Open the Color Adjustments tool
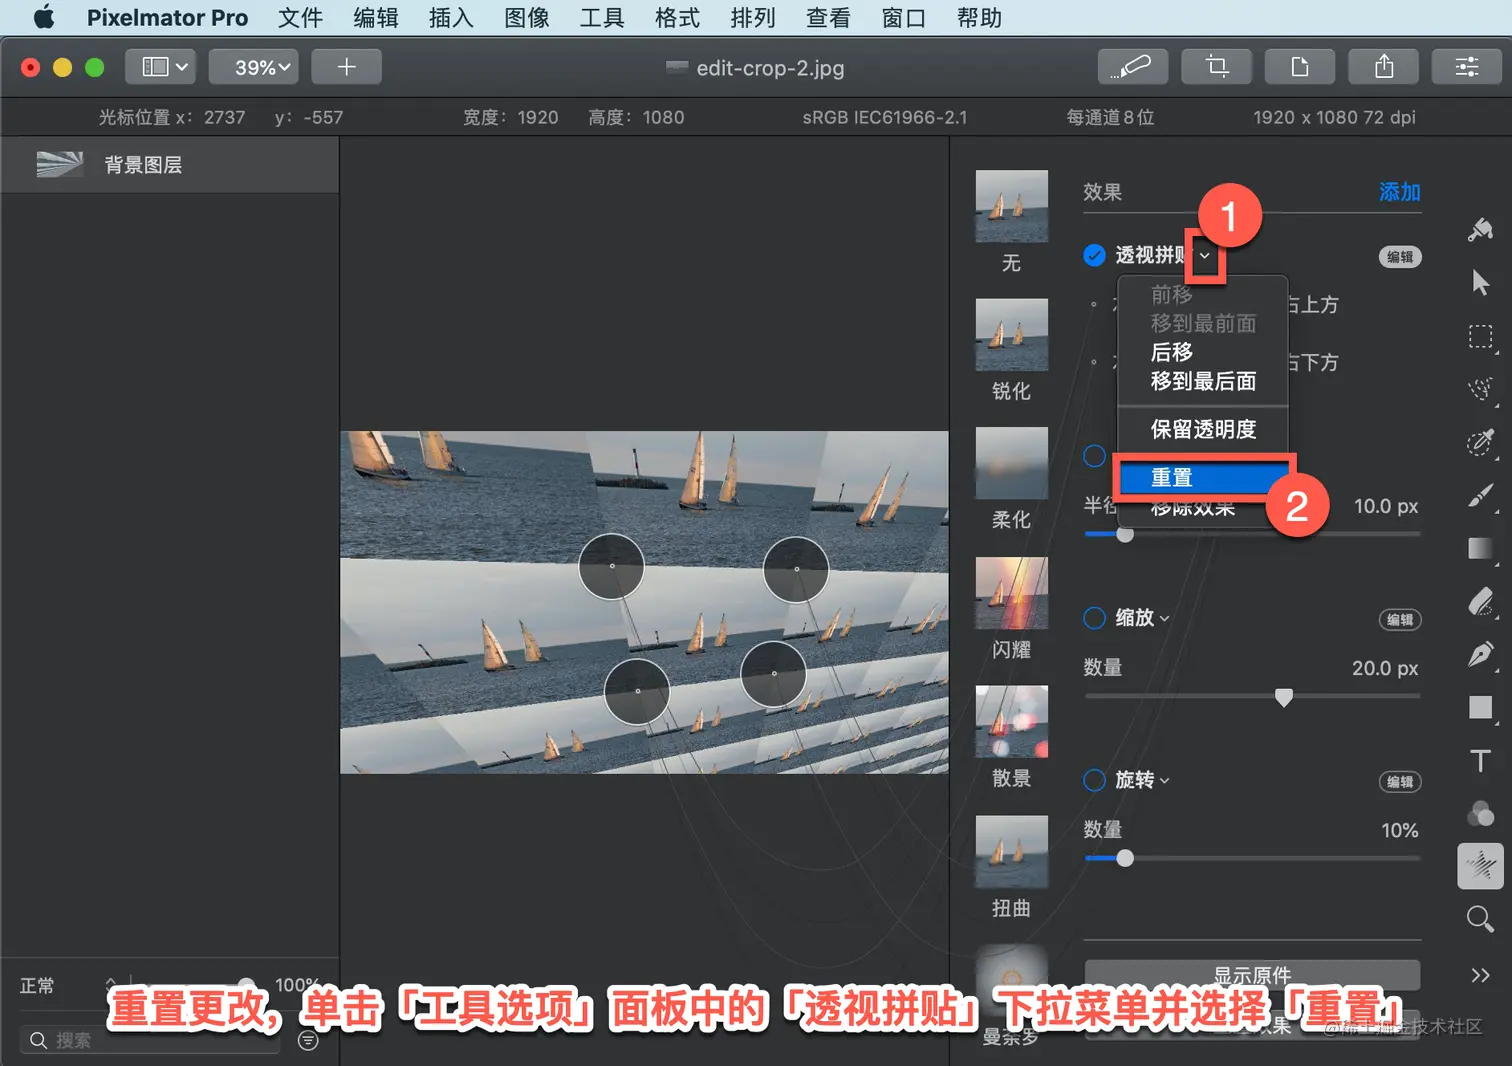The width and height of the screenshot is (1512, 1066). pos(1480,814)
